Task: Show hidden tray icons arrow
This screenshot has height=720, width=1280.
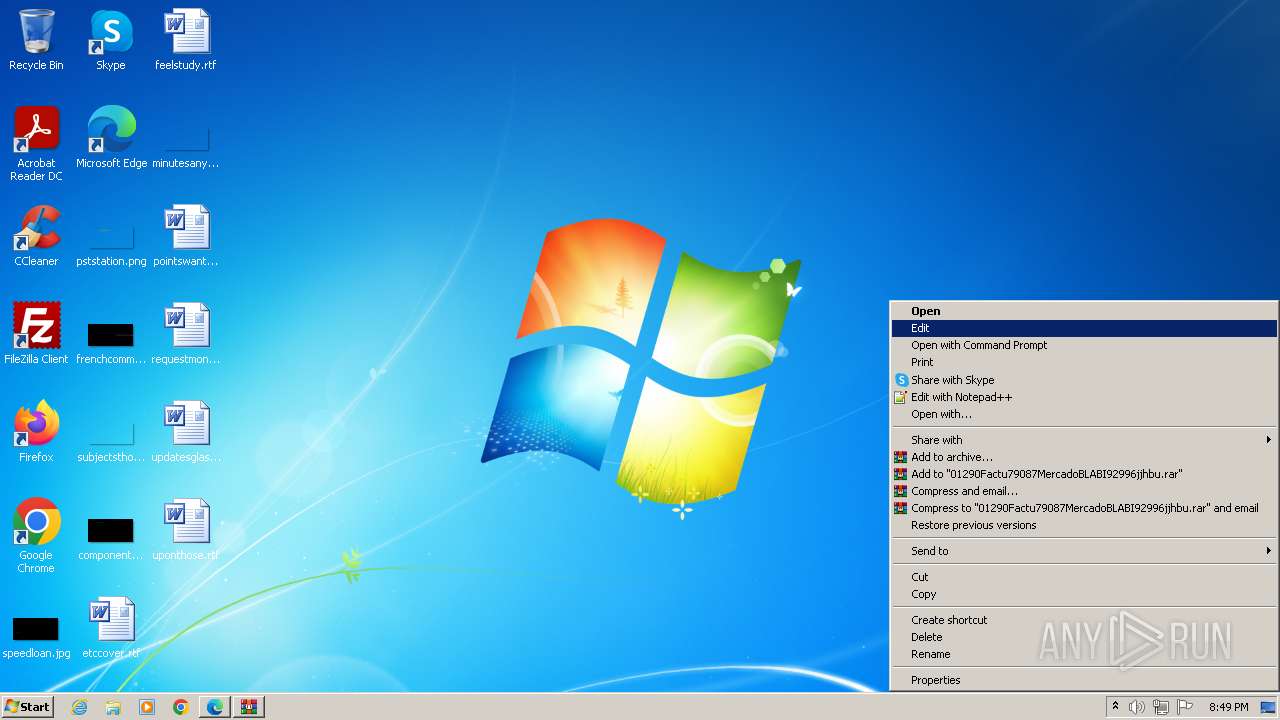Action: pyautogui.click(x=1115, y=707)
